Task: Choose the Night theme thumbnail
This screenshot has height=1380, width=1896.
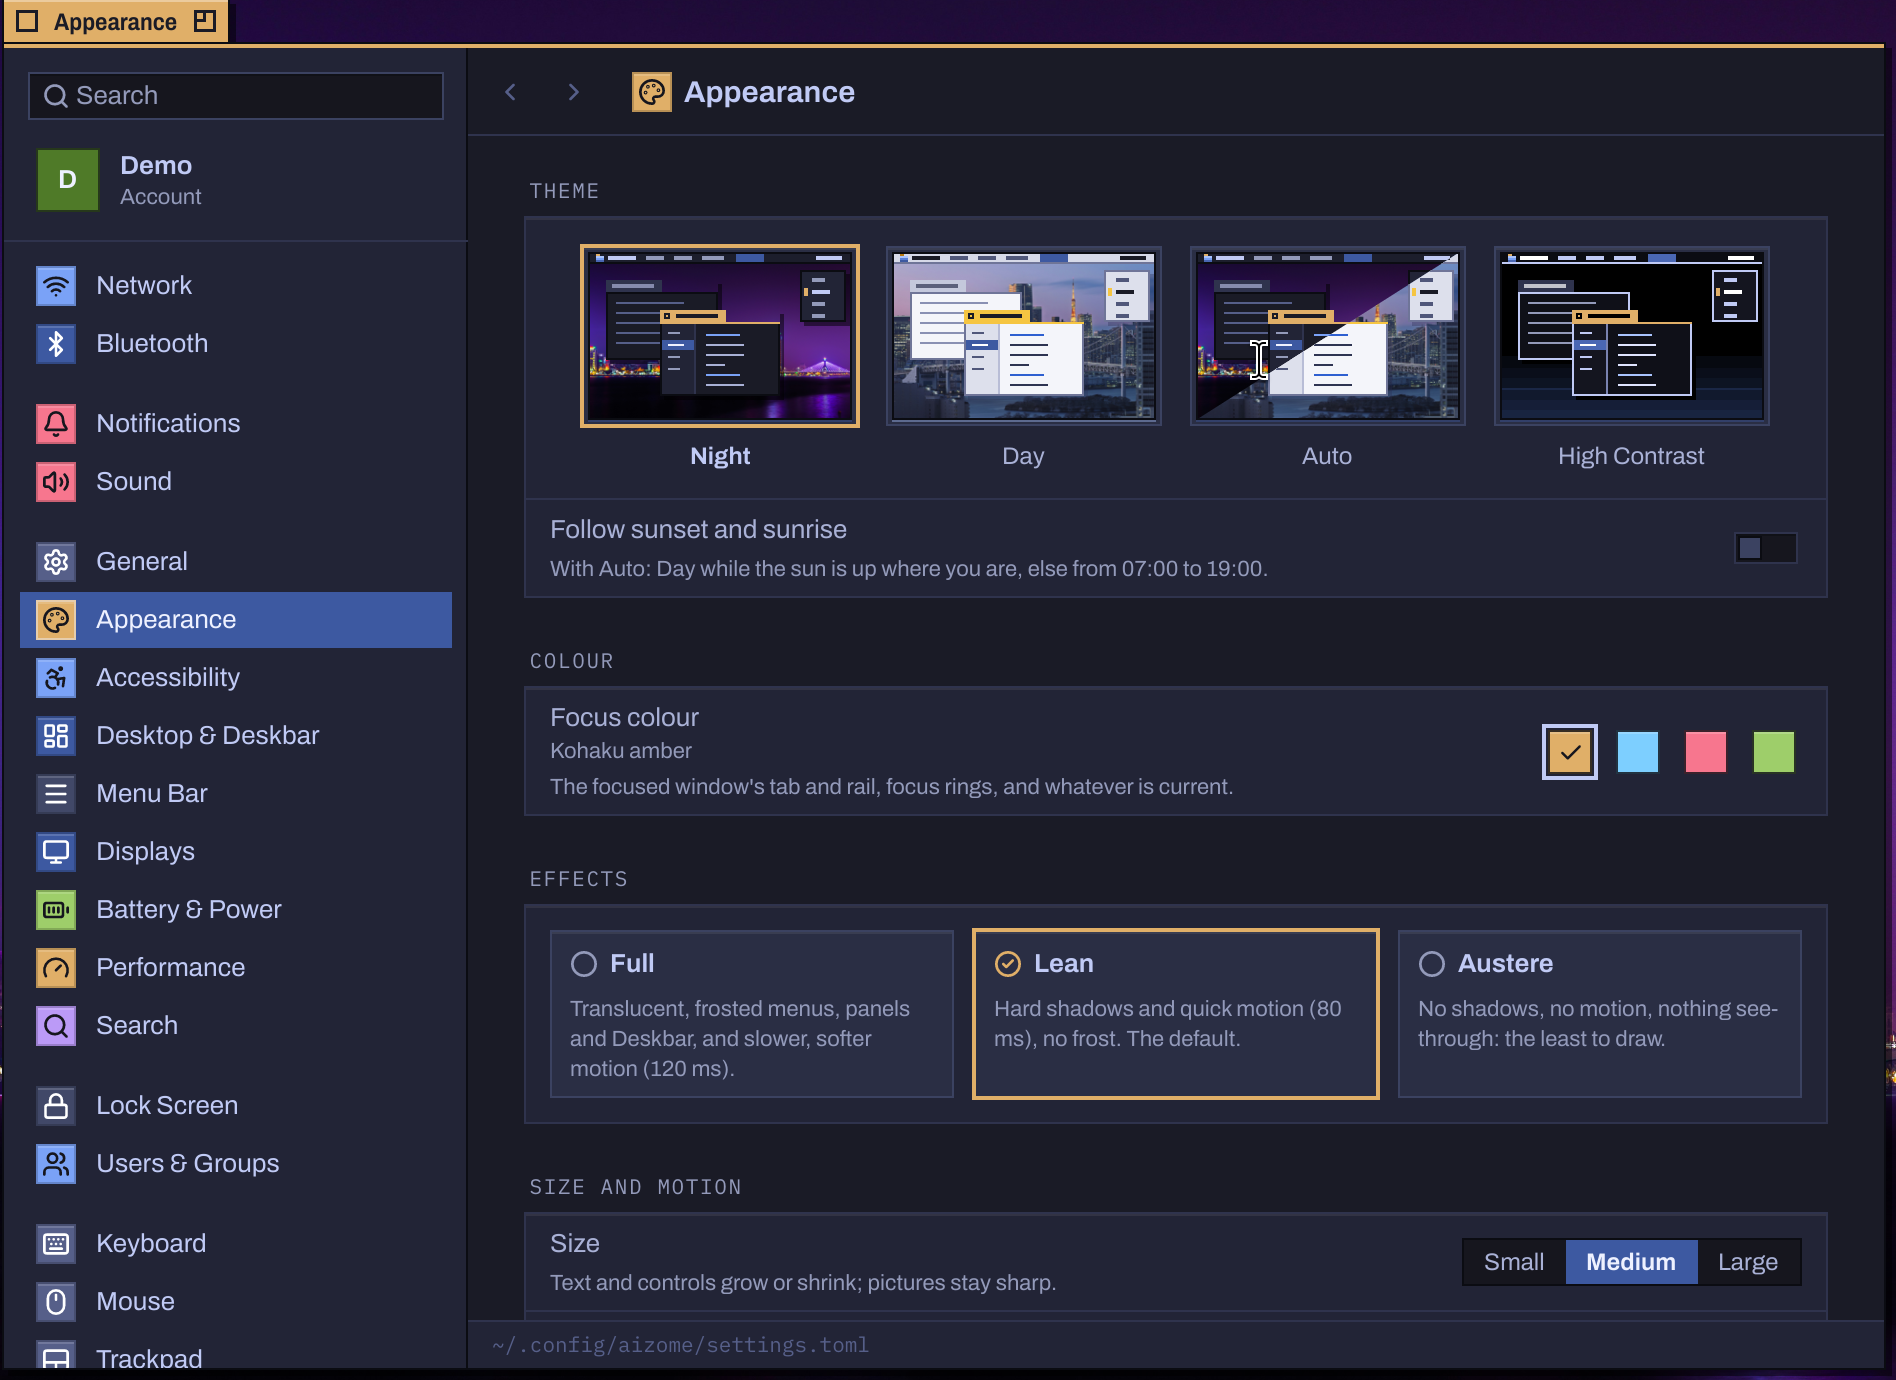Action: (x=720, y=336)
